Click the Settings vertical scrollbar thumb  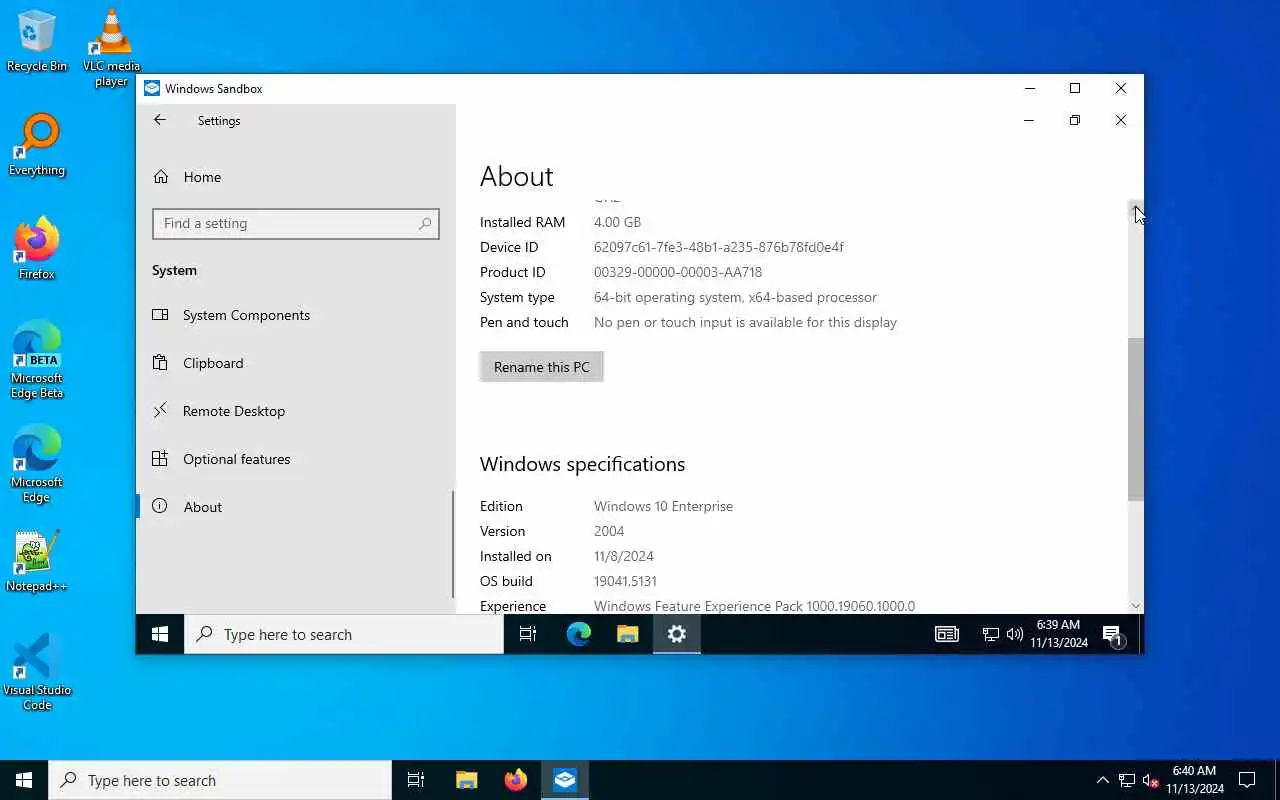click(1136, 420)
